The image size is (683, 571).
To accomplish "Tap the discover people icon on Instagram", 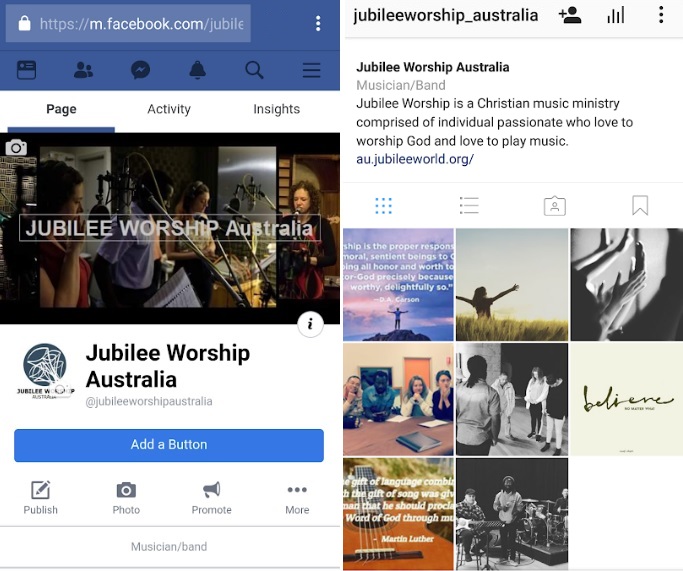I will (570, 15).
